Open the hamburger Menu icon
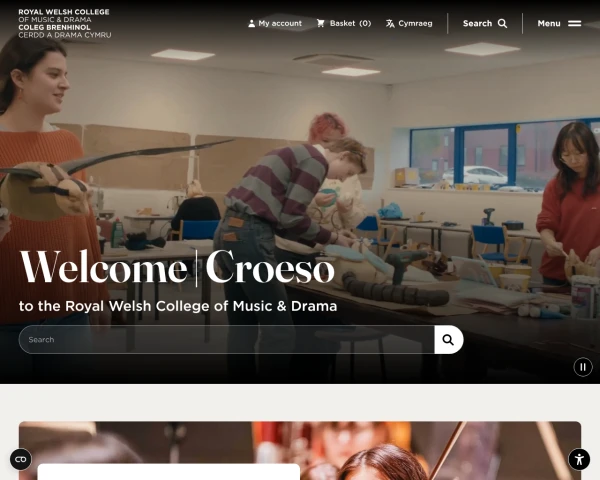The height and width of the screenshot is (480, 600). [x=574, y=24]
